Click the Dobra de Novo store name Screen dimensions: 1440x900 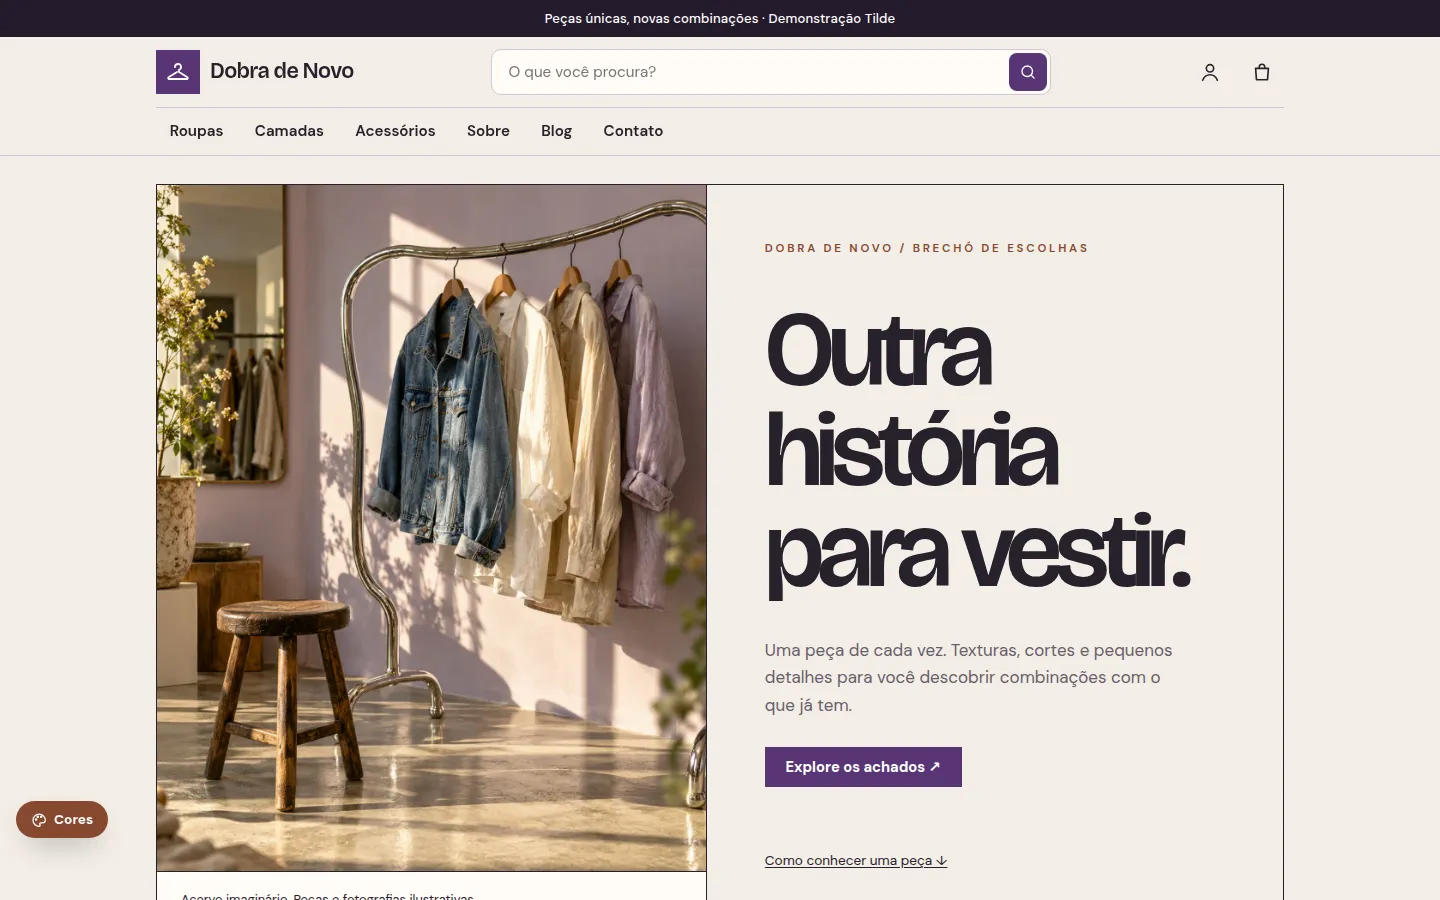coord(282,71)
